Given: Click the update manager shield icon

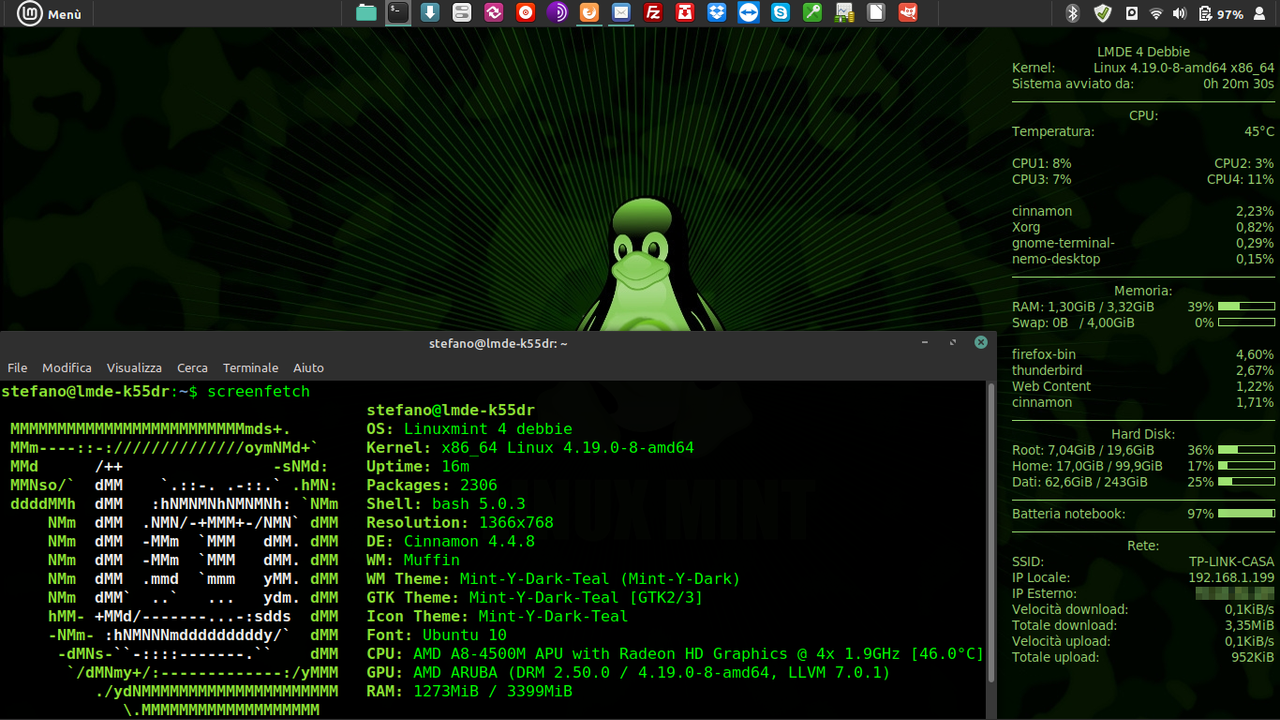Looking at the screenshot, I should [1102, 14].
